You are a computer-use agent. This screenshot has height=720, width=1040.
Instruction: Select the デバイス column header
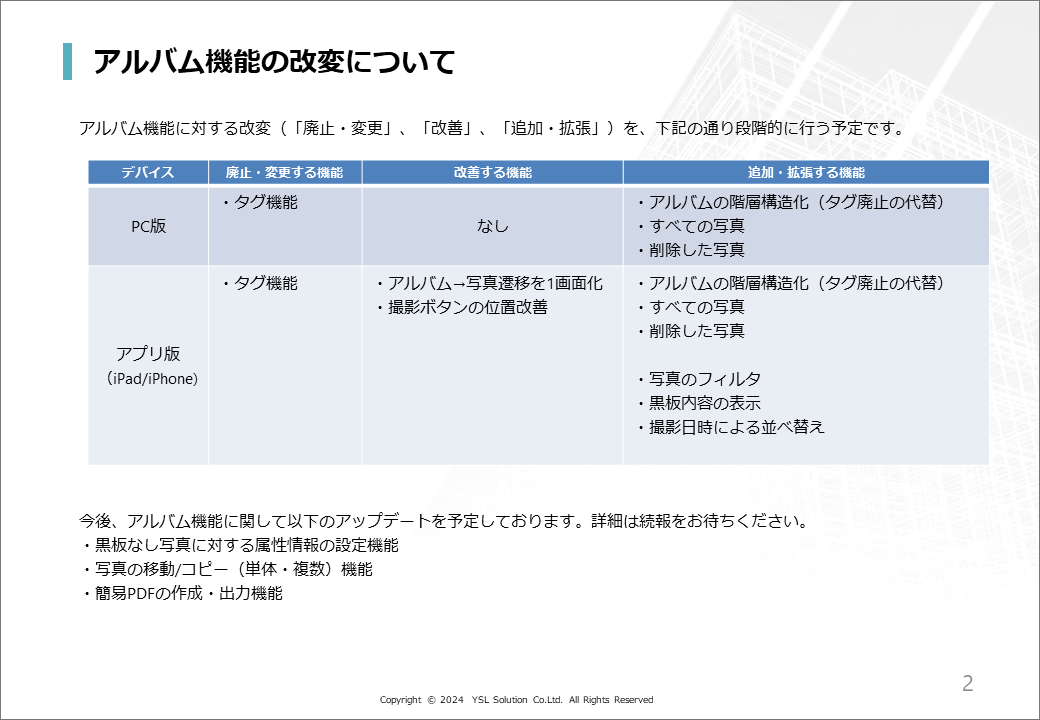[148, 173]
